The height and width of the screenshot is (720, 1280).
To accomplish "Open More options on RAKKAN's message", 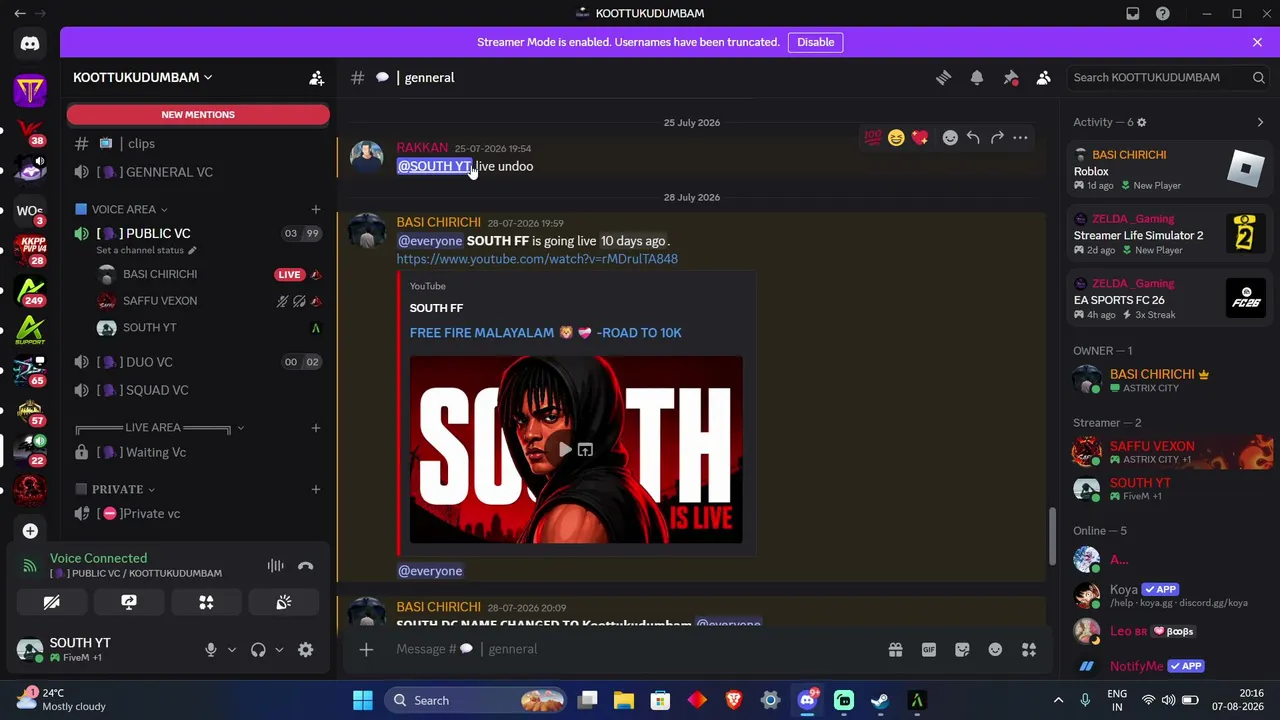I will pos(1020,137).
